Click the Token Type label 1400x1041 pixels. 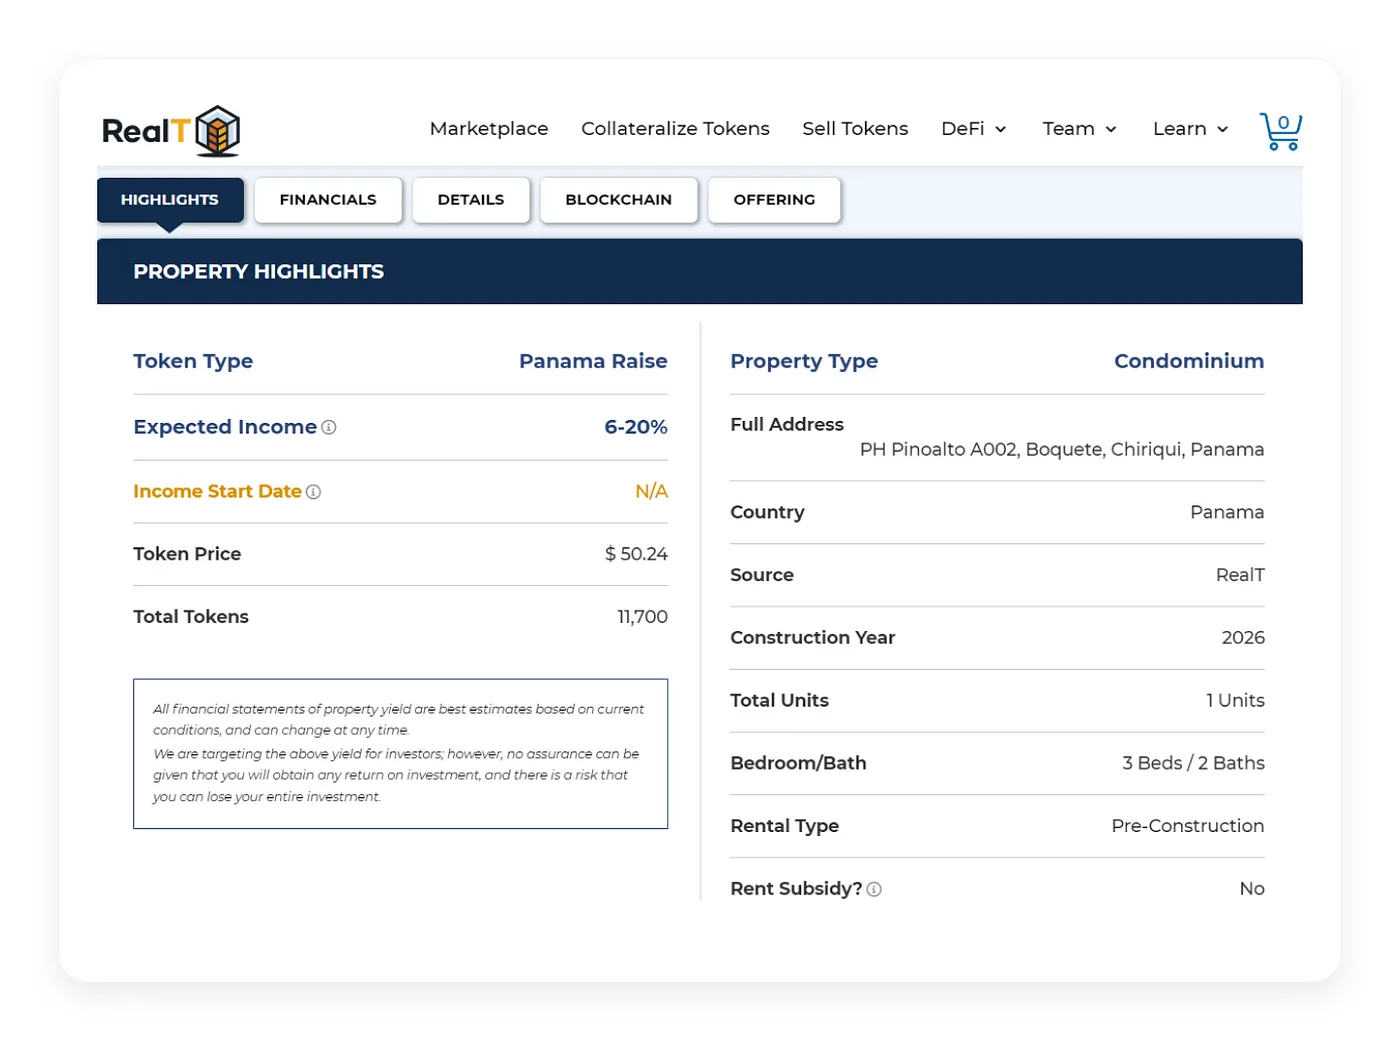pos(193,361)
